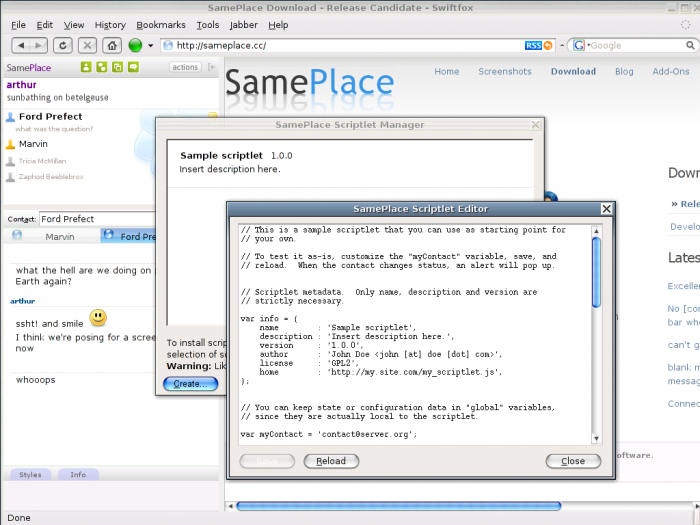Image resolution: width=700 pixels, height=525 pixels.
Task: Click the SamePlace green windows icon
Action: pos(117,67)
